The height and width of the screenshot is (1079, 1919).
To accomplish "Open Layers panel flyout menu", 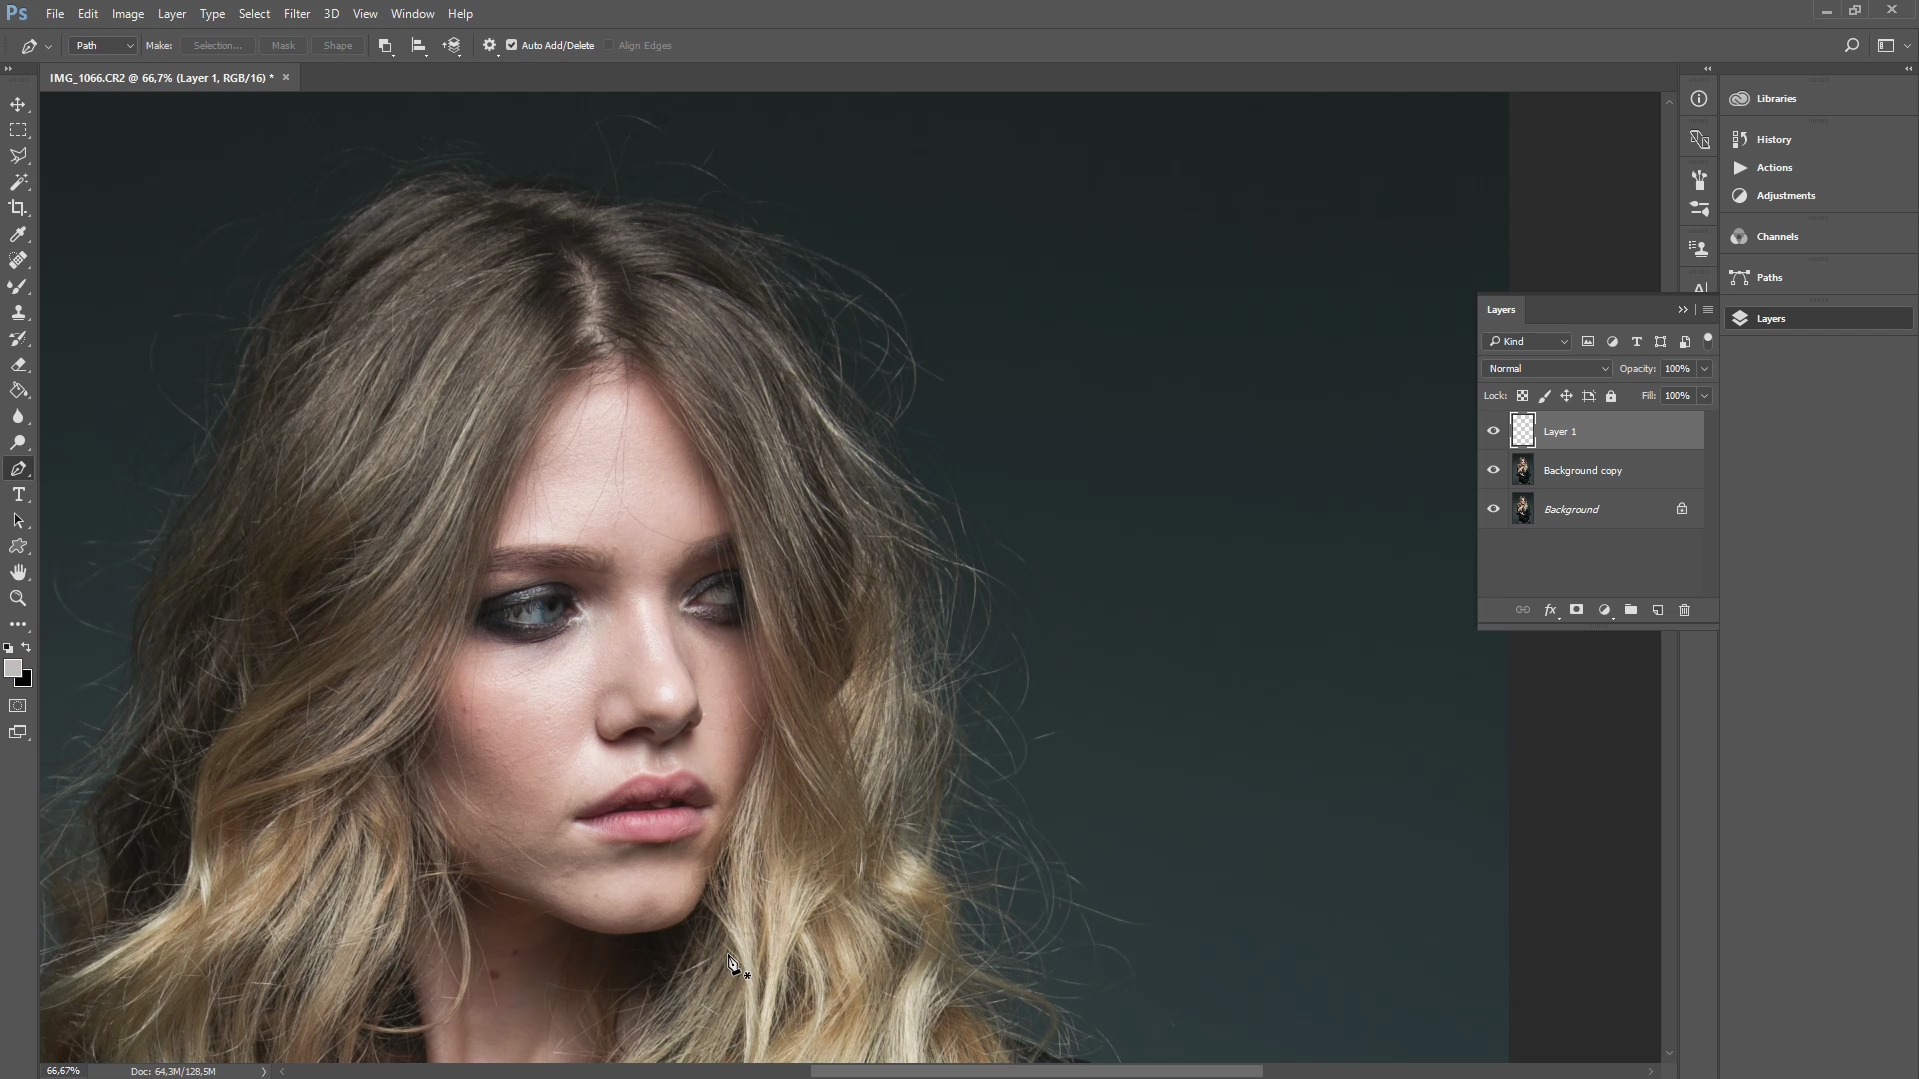I will click(1708, 310).
